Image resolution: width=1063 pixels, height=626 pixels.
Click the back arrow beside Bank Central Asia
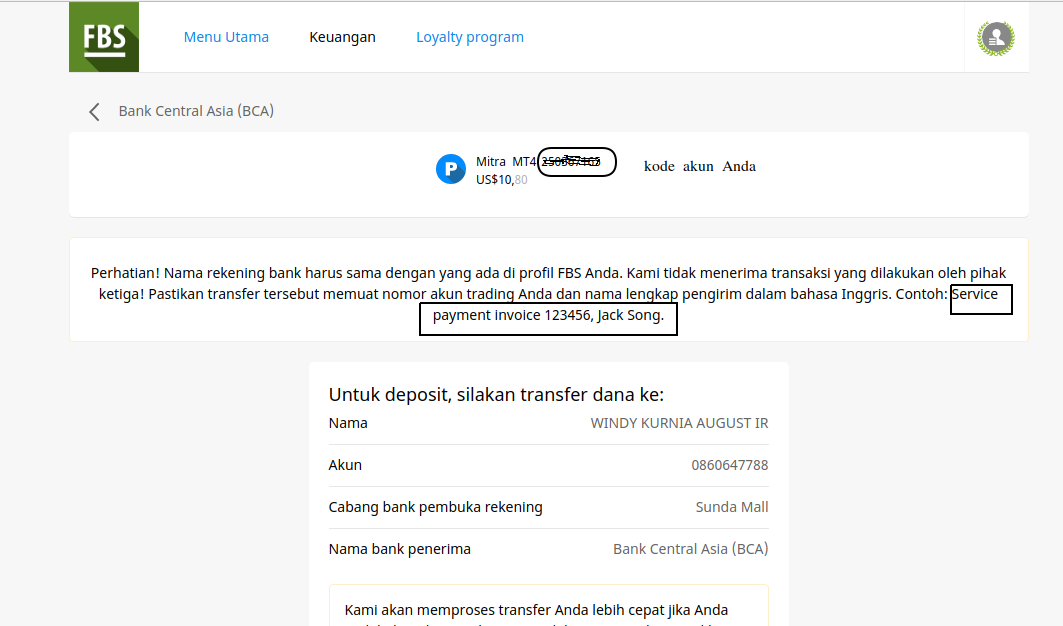pos(94,112)
